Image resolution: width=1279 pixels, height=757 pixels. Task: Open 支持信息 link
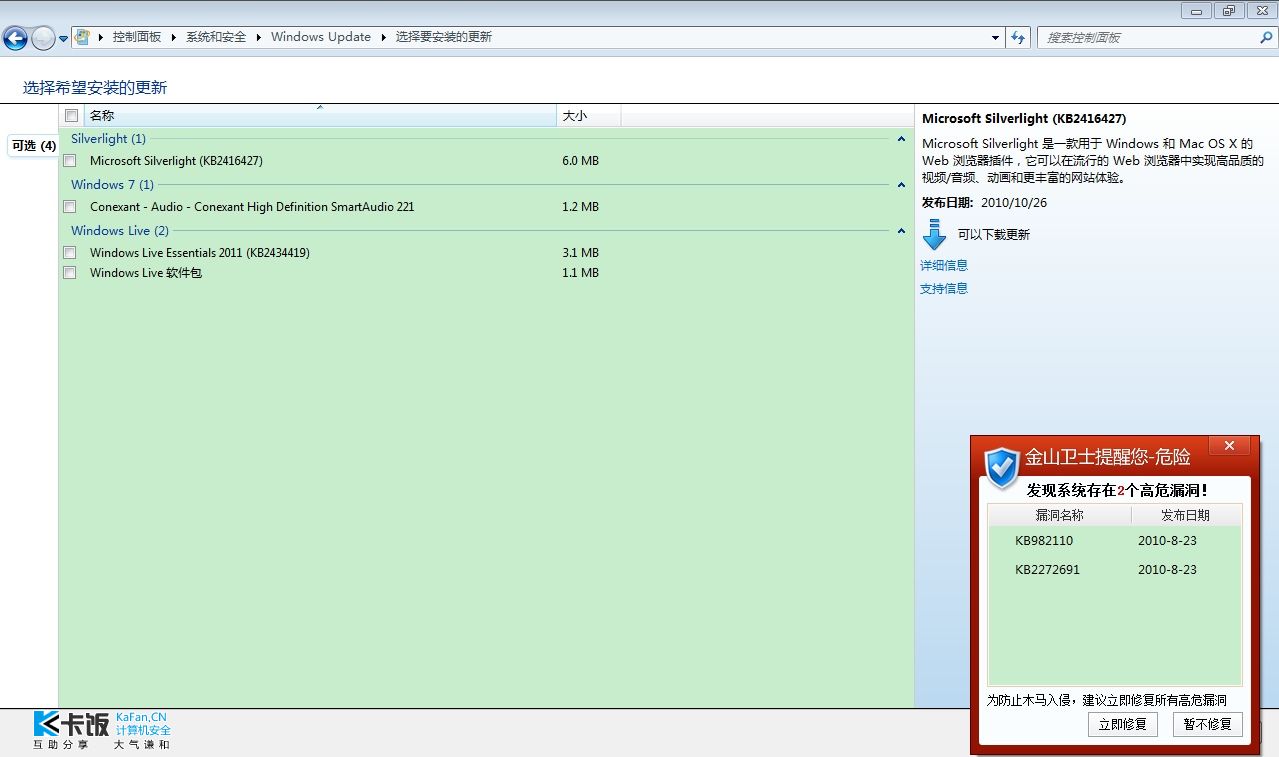[x=944, y=289]
